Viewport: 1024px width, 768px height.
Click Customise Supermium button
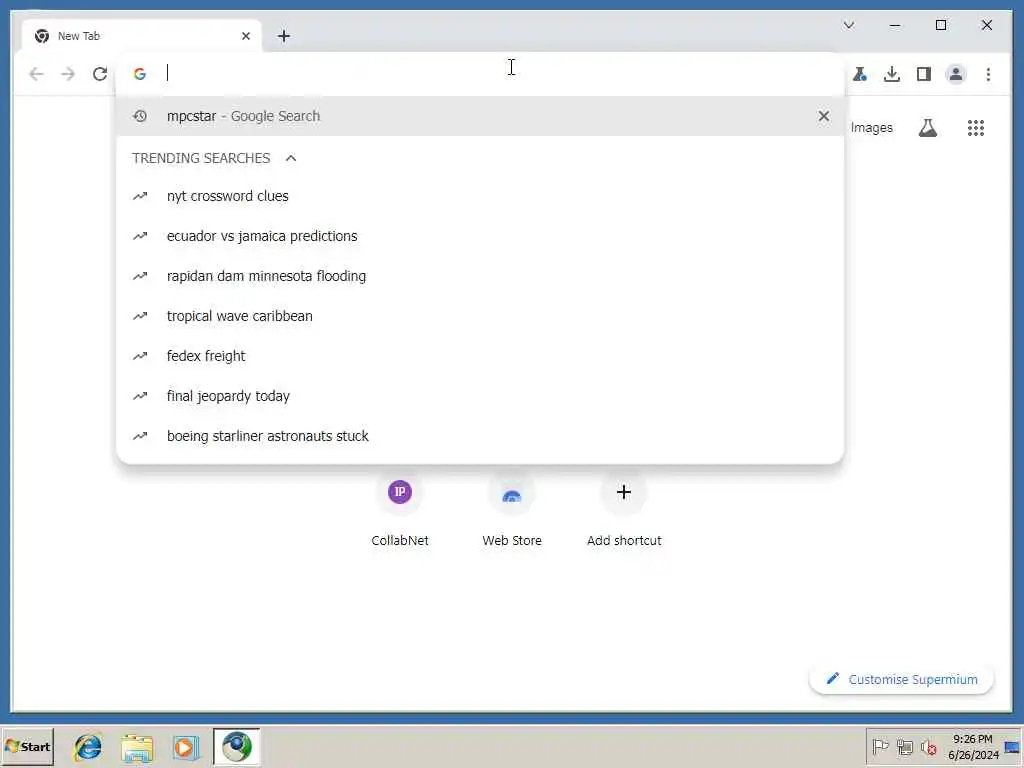pos(901,679)
